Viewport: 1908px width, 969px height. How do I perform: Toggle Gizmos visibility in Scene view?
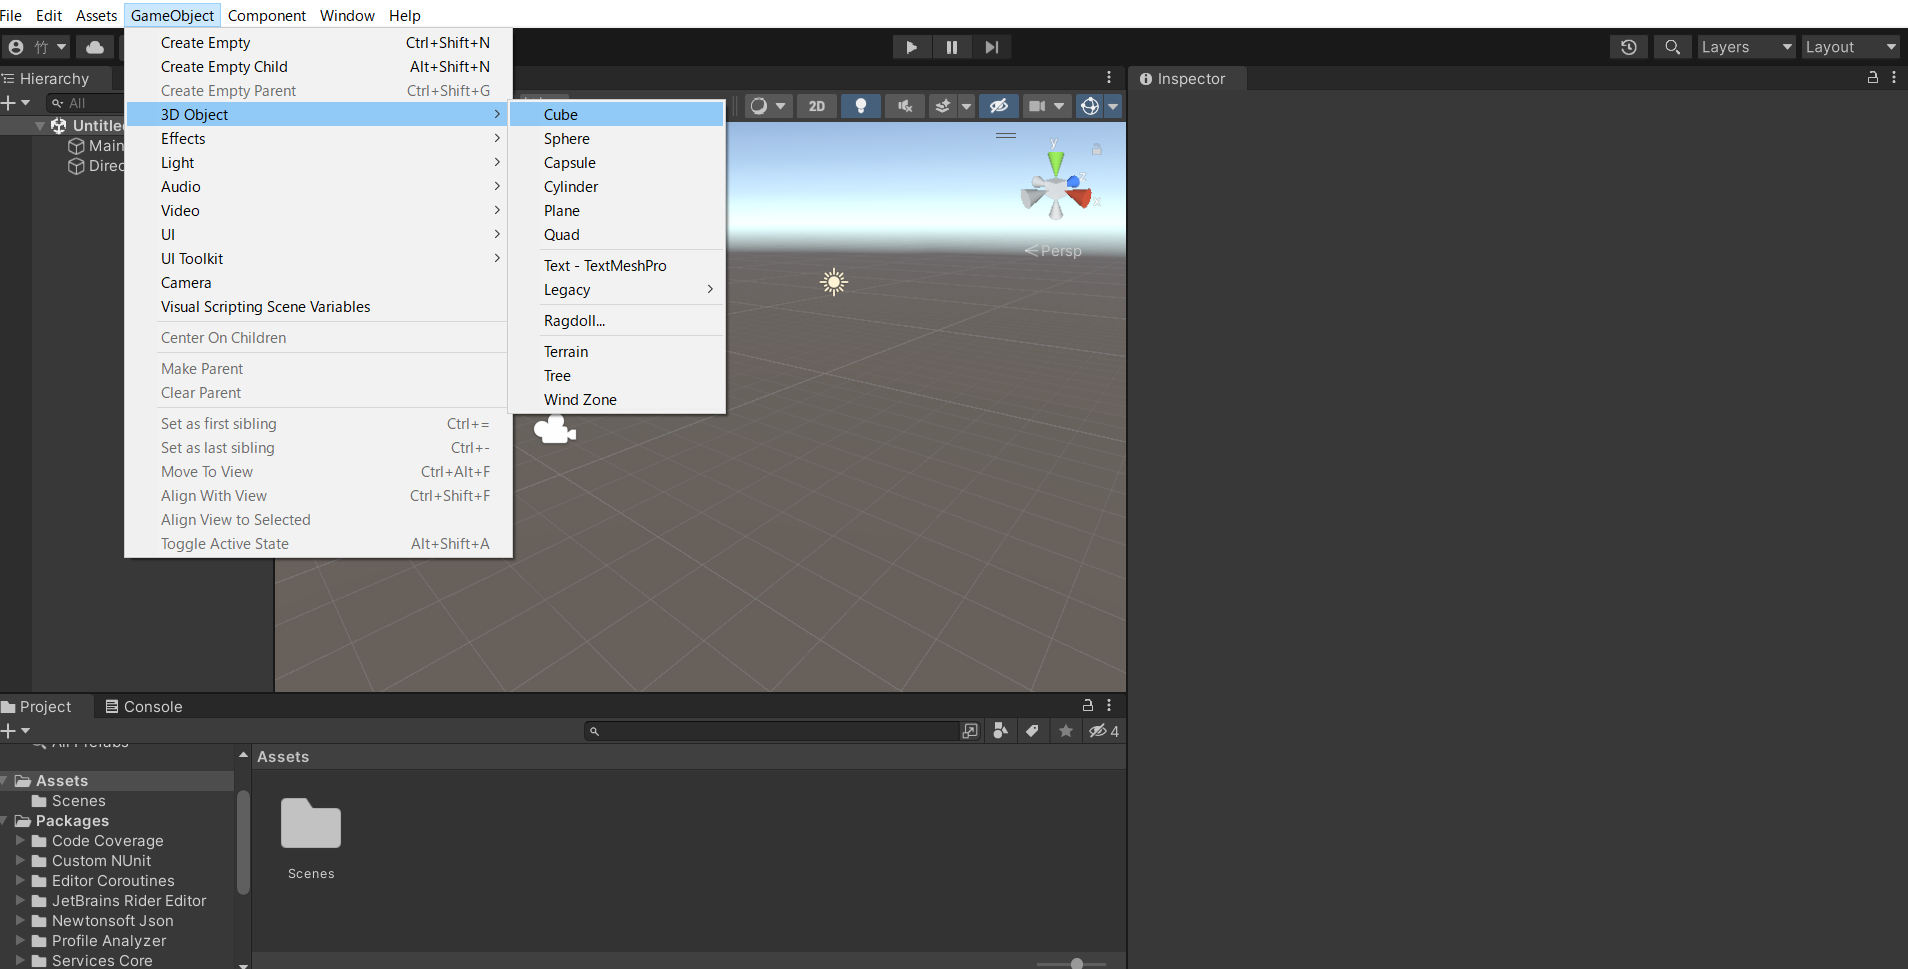point(1090,106)
